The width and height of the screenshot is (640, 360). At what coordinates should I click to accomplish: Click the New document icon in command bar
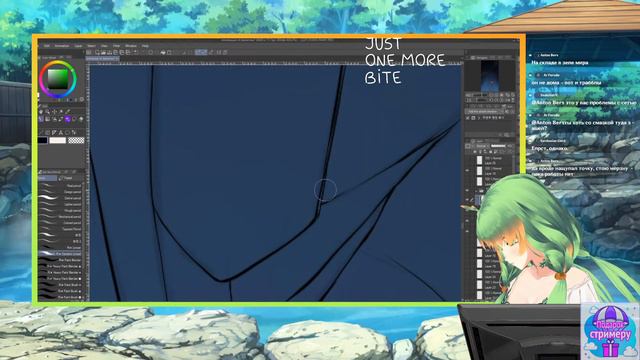click(x=97, y=52)
